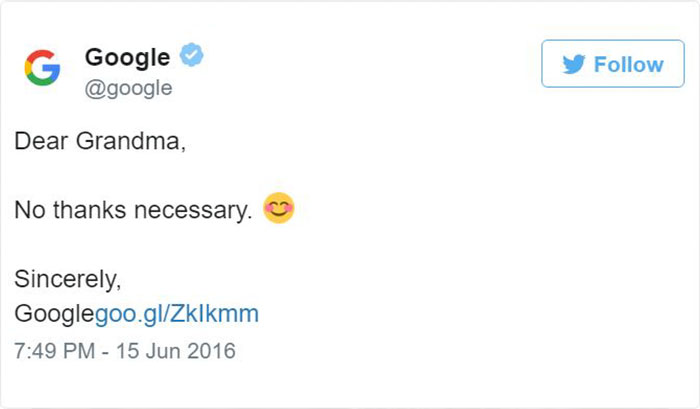Open the goo.gl/ZkIkmm short link
The height and width of the screenshot is (409, 700).
tap(176, 314)
